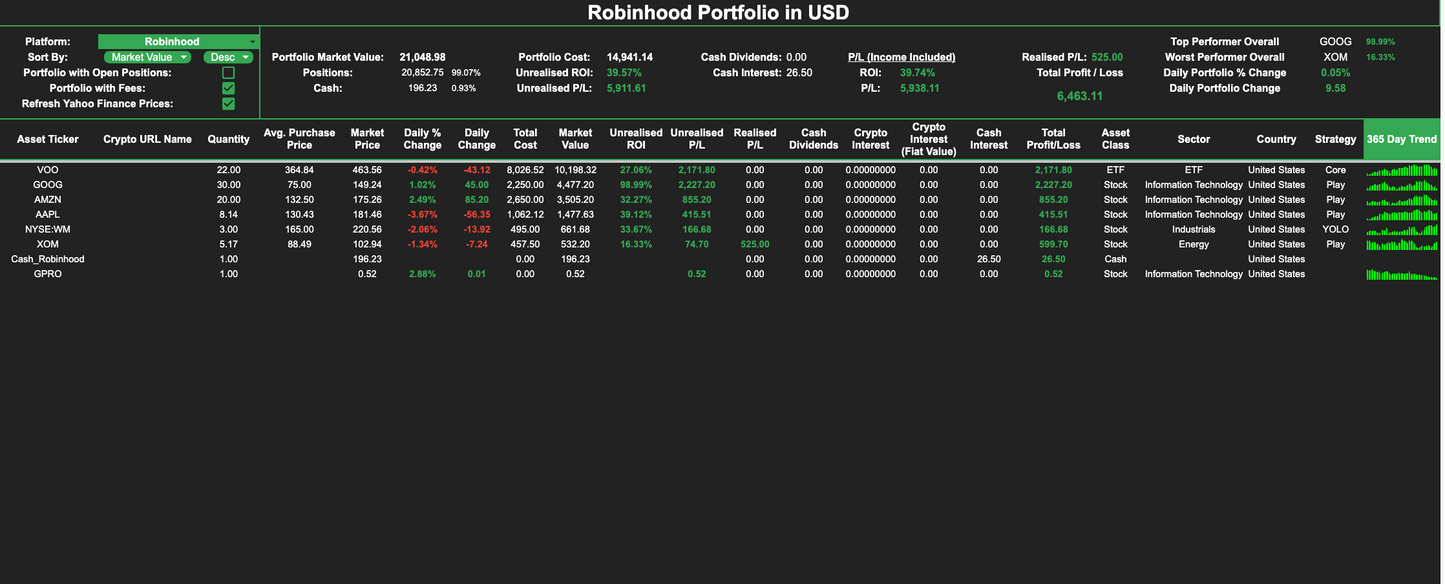Click the Portfolio Cost value 14,941.14

tap(630, 57)
